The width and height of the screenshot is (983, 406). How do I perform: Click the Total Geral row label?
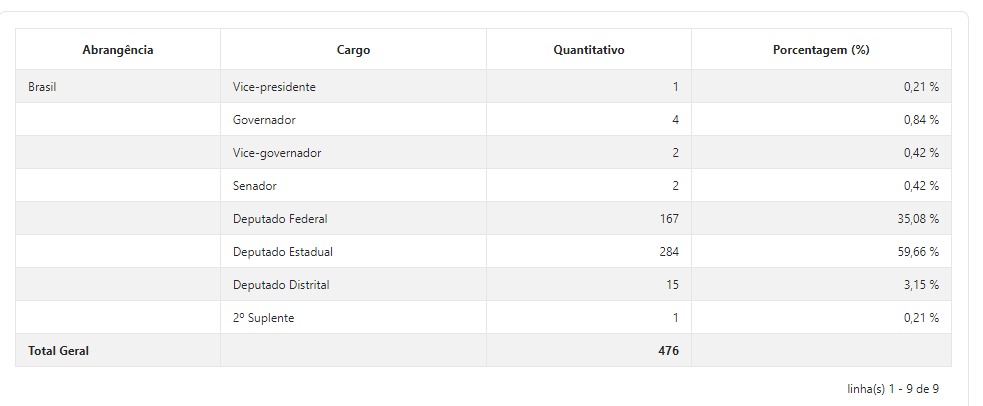(x=58, y=351)
